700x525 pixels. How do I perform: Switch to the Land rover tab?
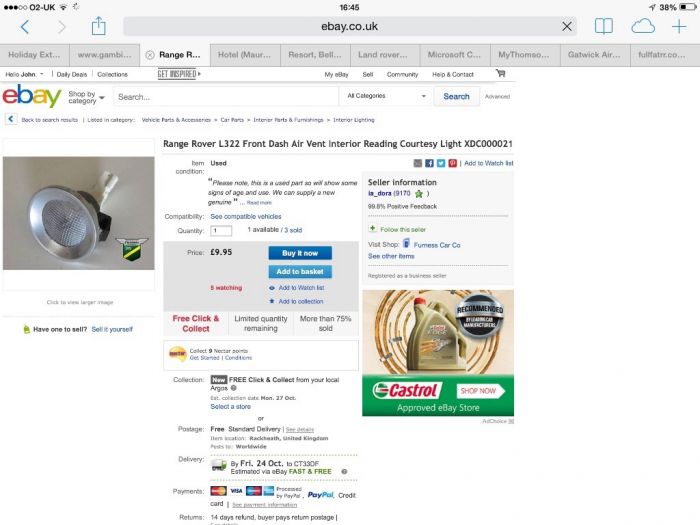385,55
